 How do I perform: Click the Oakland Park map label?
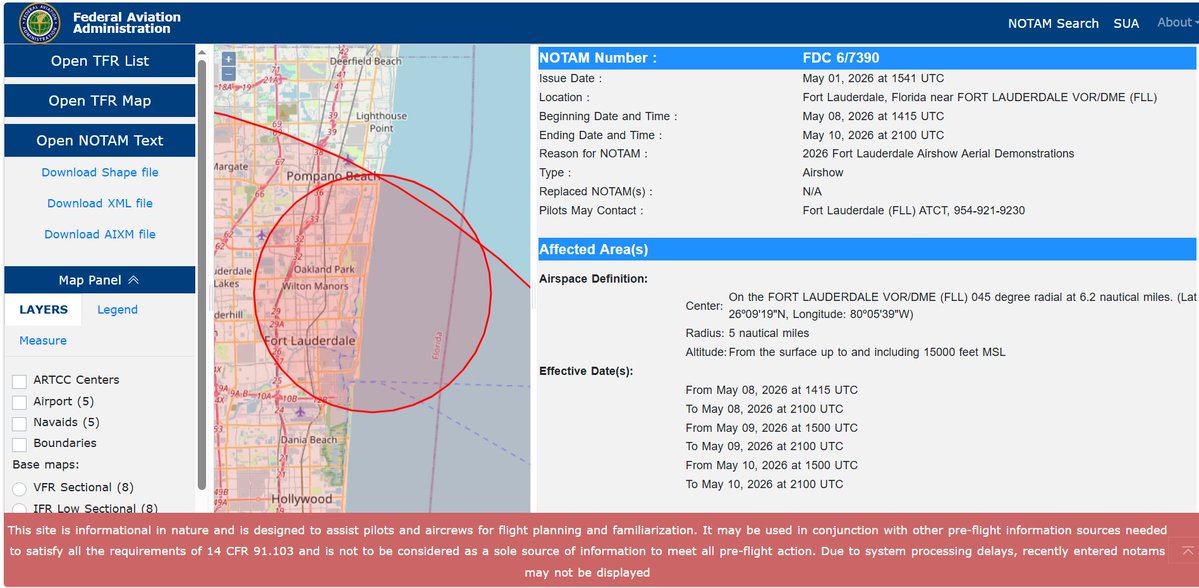pyautogui.click(x=324, y=269)
